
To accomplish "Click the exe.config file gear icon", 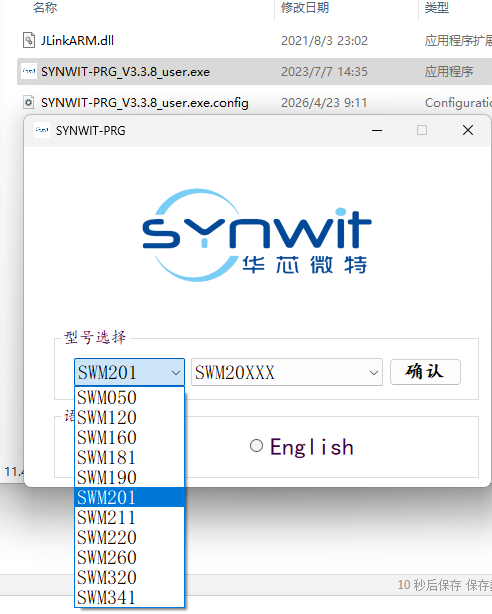I will click(29, 103).
